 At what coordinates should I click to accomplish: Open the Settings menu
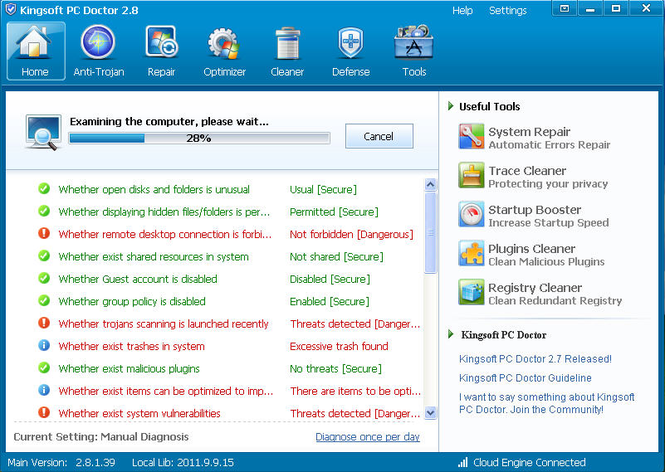pyautogui.click(x=507, y=11)
